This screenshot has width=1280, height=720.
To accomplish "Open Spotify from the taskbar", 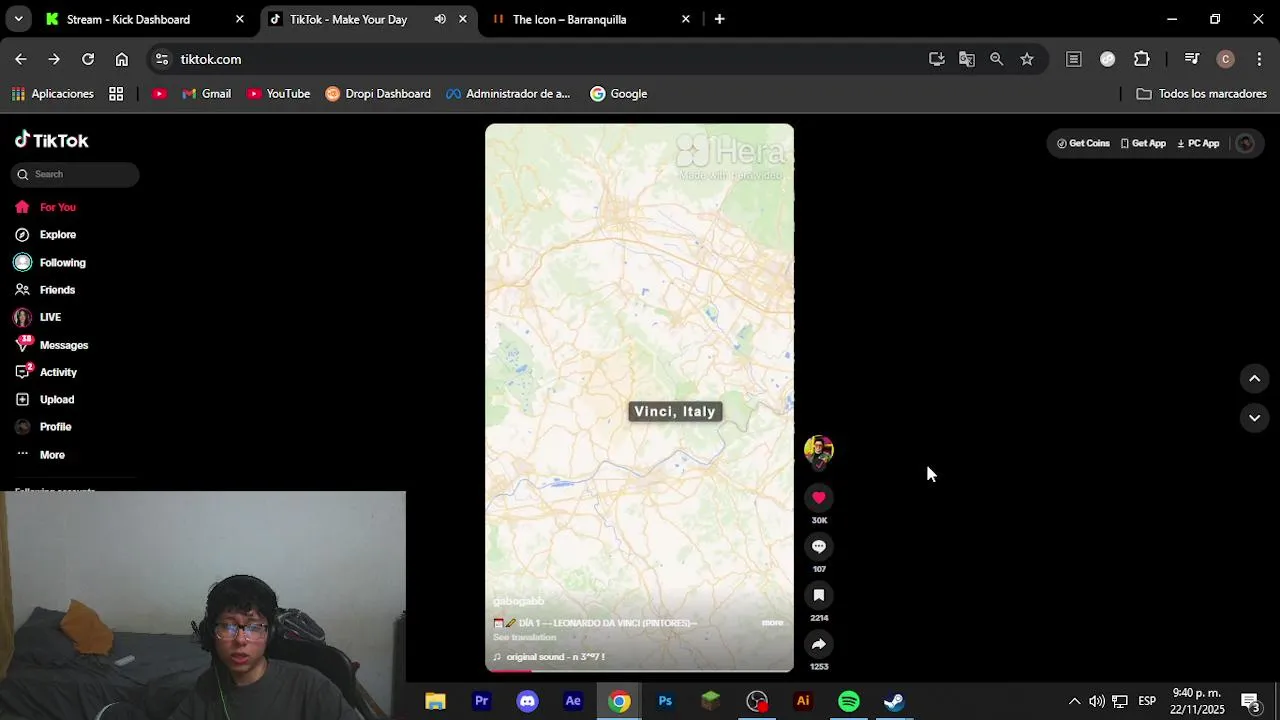I will [x=849, y=701].
